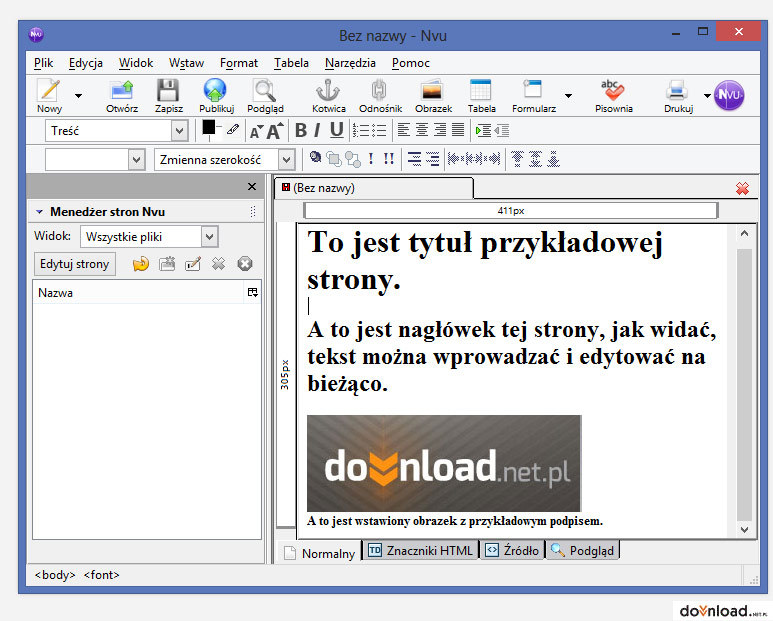Center align the text
The height and width of the screenshot is (621, 773).
pos(422,130)
